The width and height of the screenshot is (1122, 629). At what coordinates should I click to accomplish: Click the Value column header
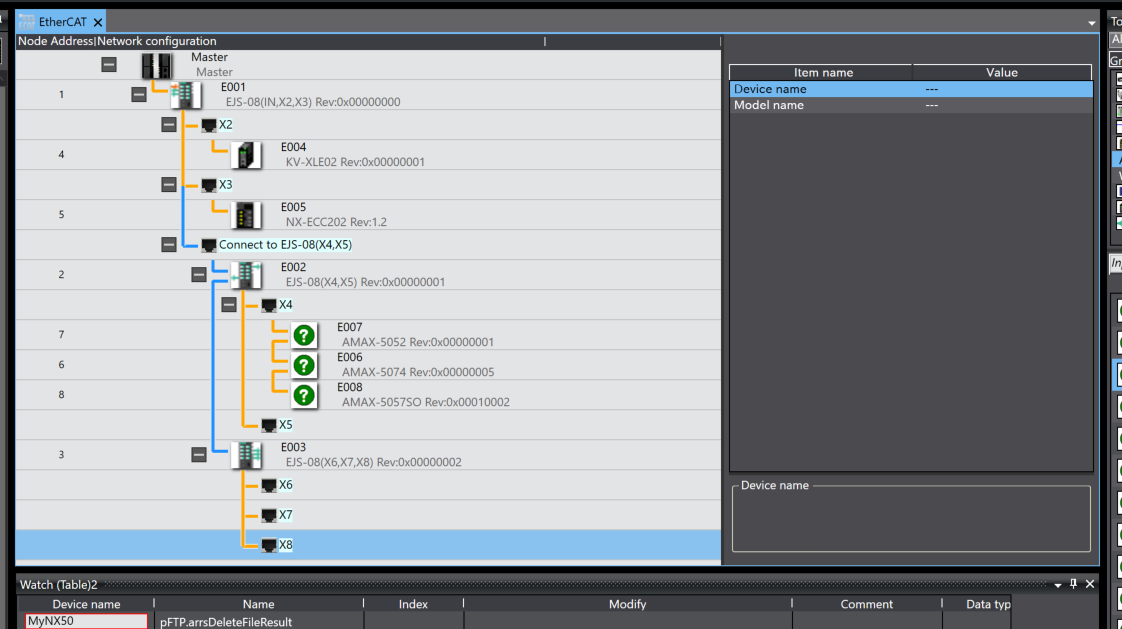pyautogui.click(x=1001, y=72)
